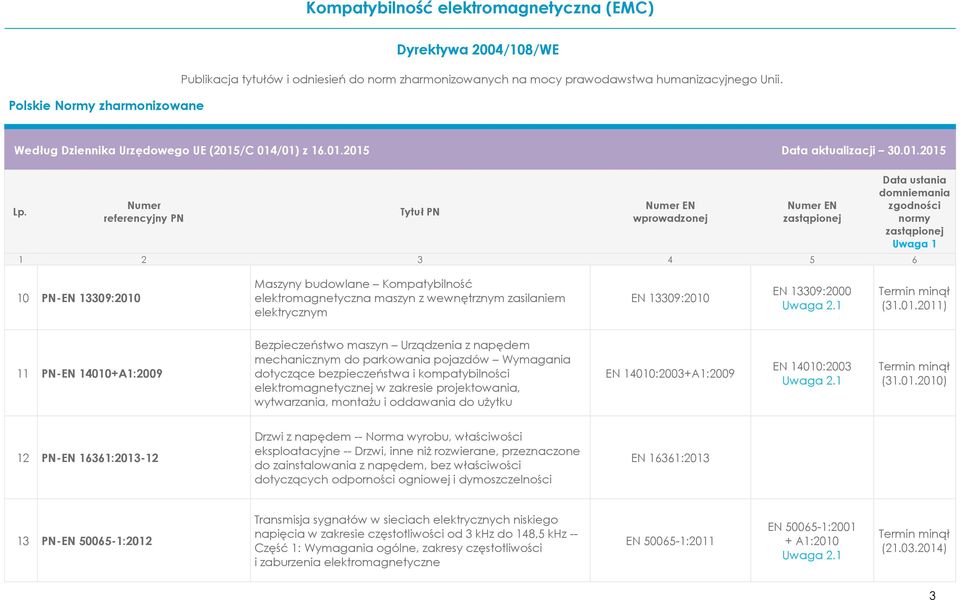Select cell 'PN-EN 50065-1:2012'
This screenshot has height=600, width=960.
click(x=97, y=541)
